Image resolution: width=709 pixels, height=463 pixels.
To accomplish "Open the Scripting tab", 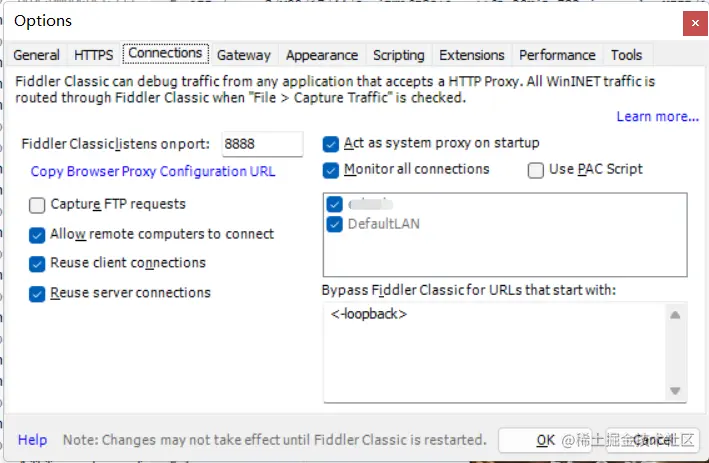I will [x=399, y=55].
